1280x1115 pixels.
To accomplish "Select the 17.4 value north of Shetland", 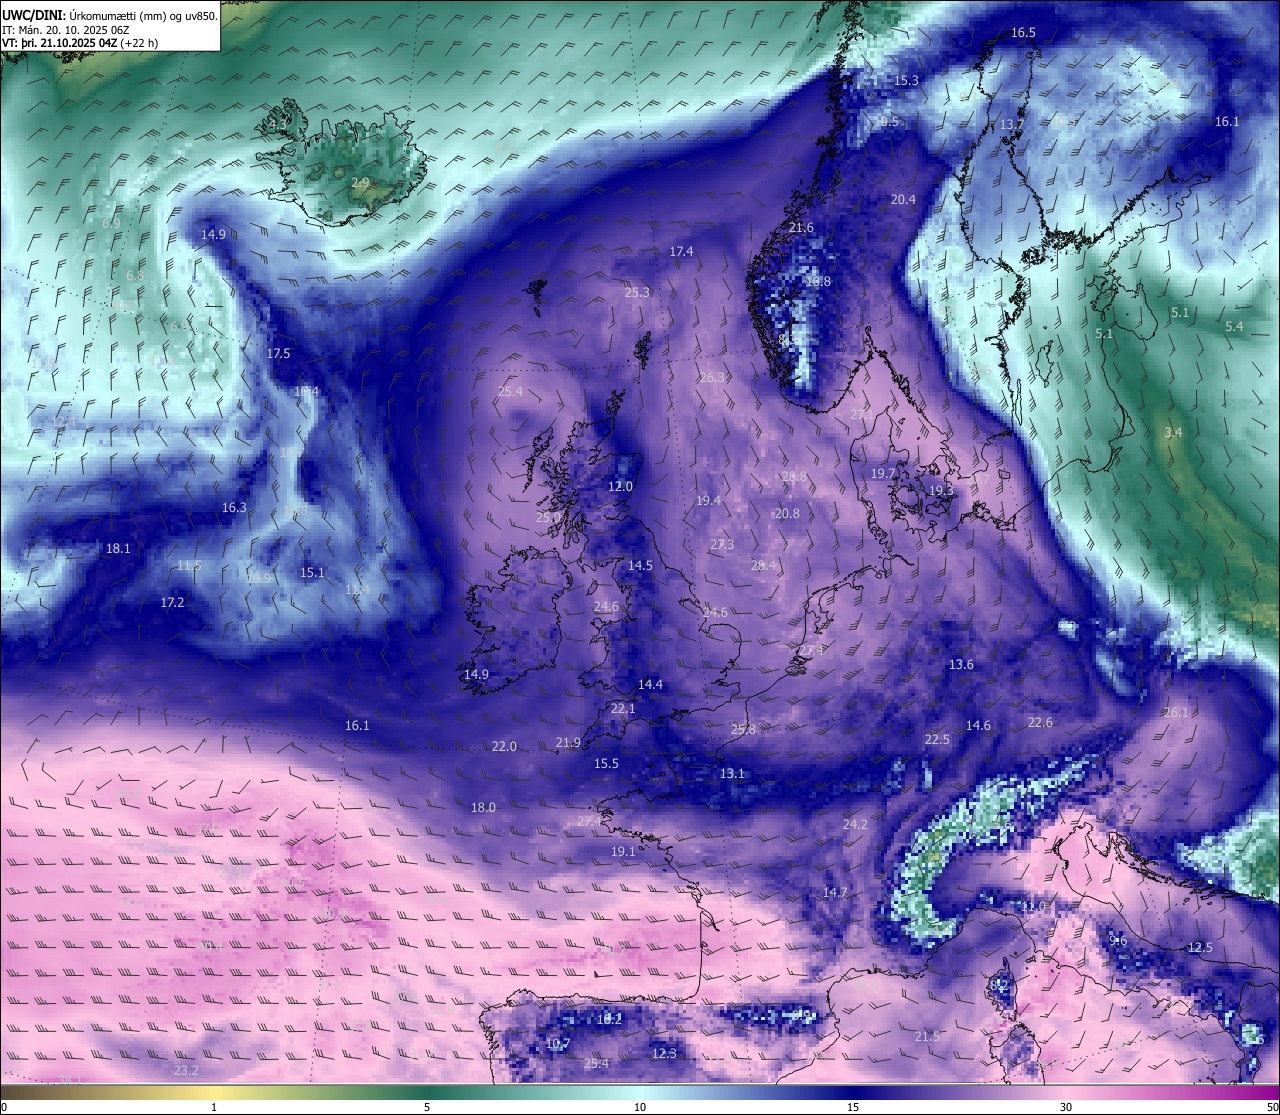I will pos(681,252).
